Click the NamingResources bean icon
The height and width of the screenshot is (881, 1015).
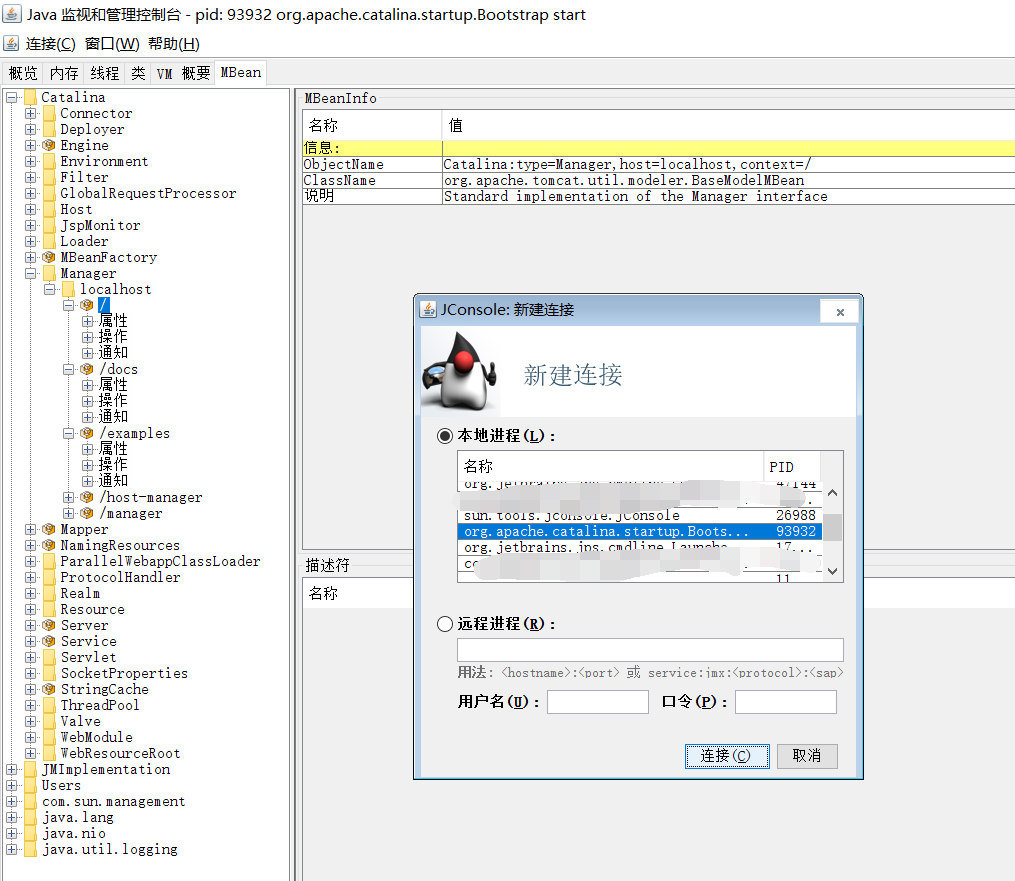(48, 545)
